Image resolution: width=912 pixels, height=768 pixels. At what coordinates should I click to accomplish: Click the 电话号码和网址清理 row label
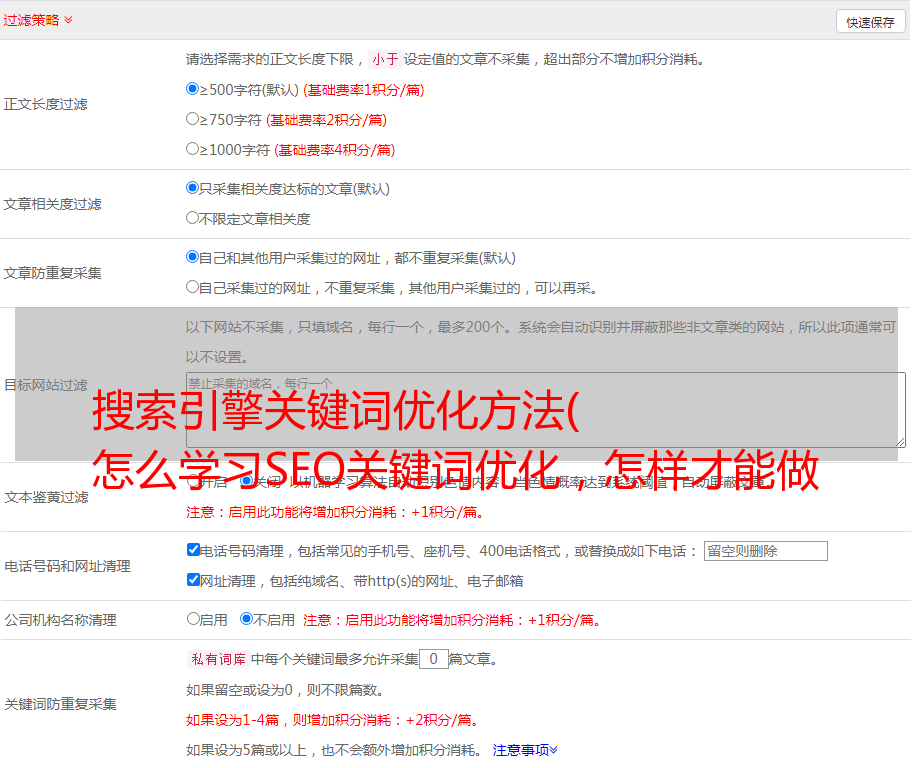tap(67, 566)
